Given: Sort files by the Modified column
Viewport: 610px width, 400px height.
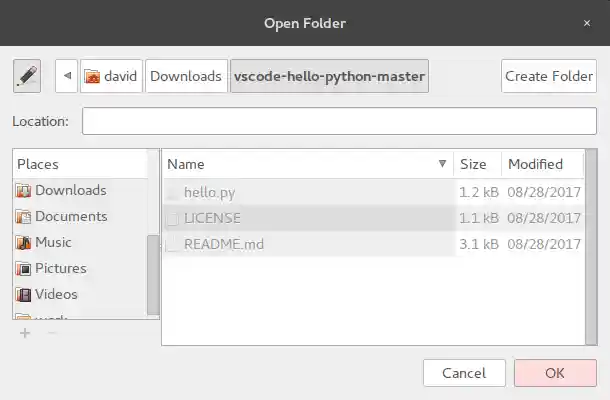Looking at the screenshot, I should (x=543, y=164).
